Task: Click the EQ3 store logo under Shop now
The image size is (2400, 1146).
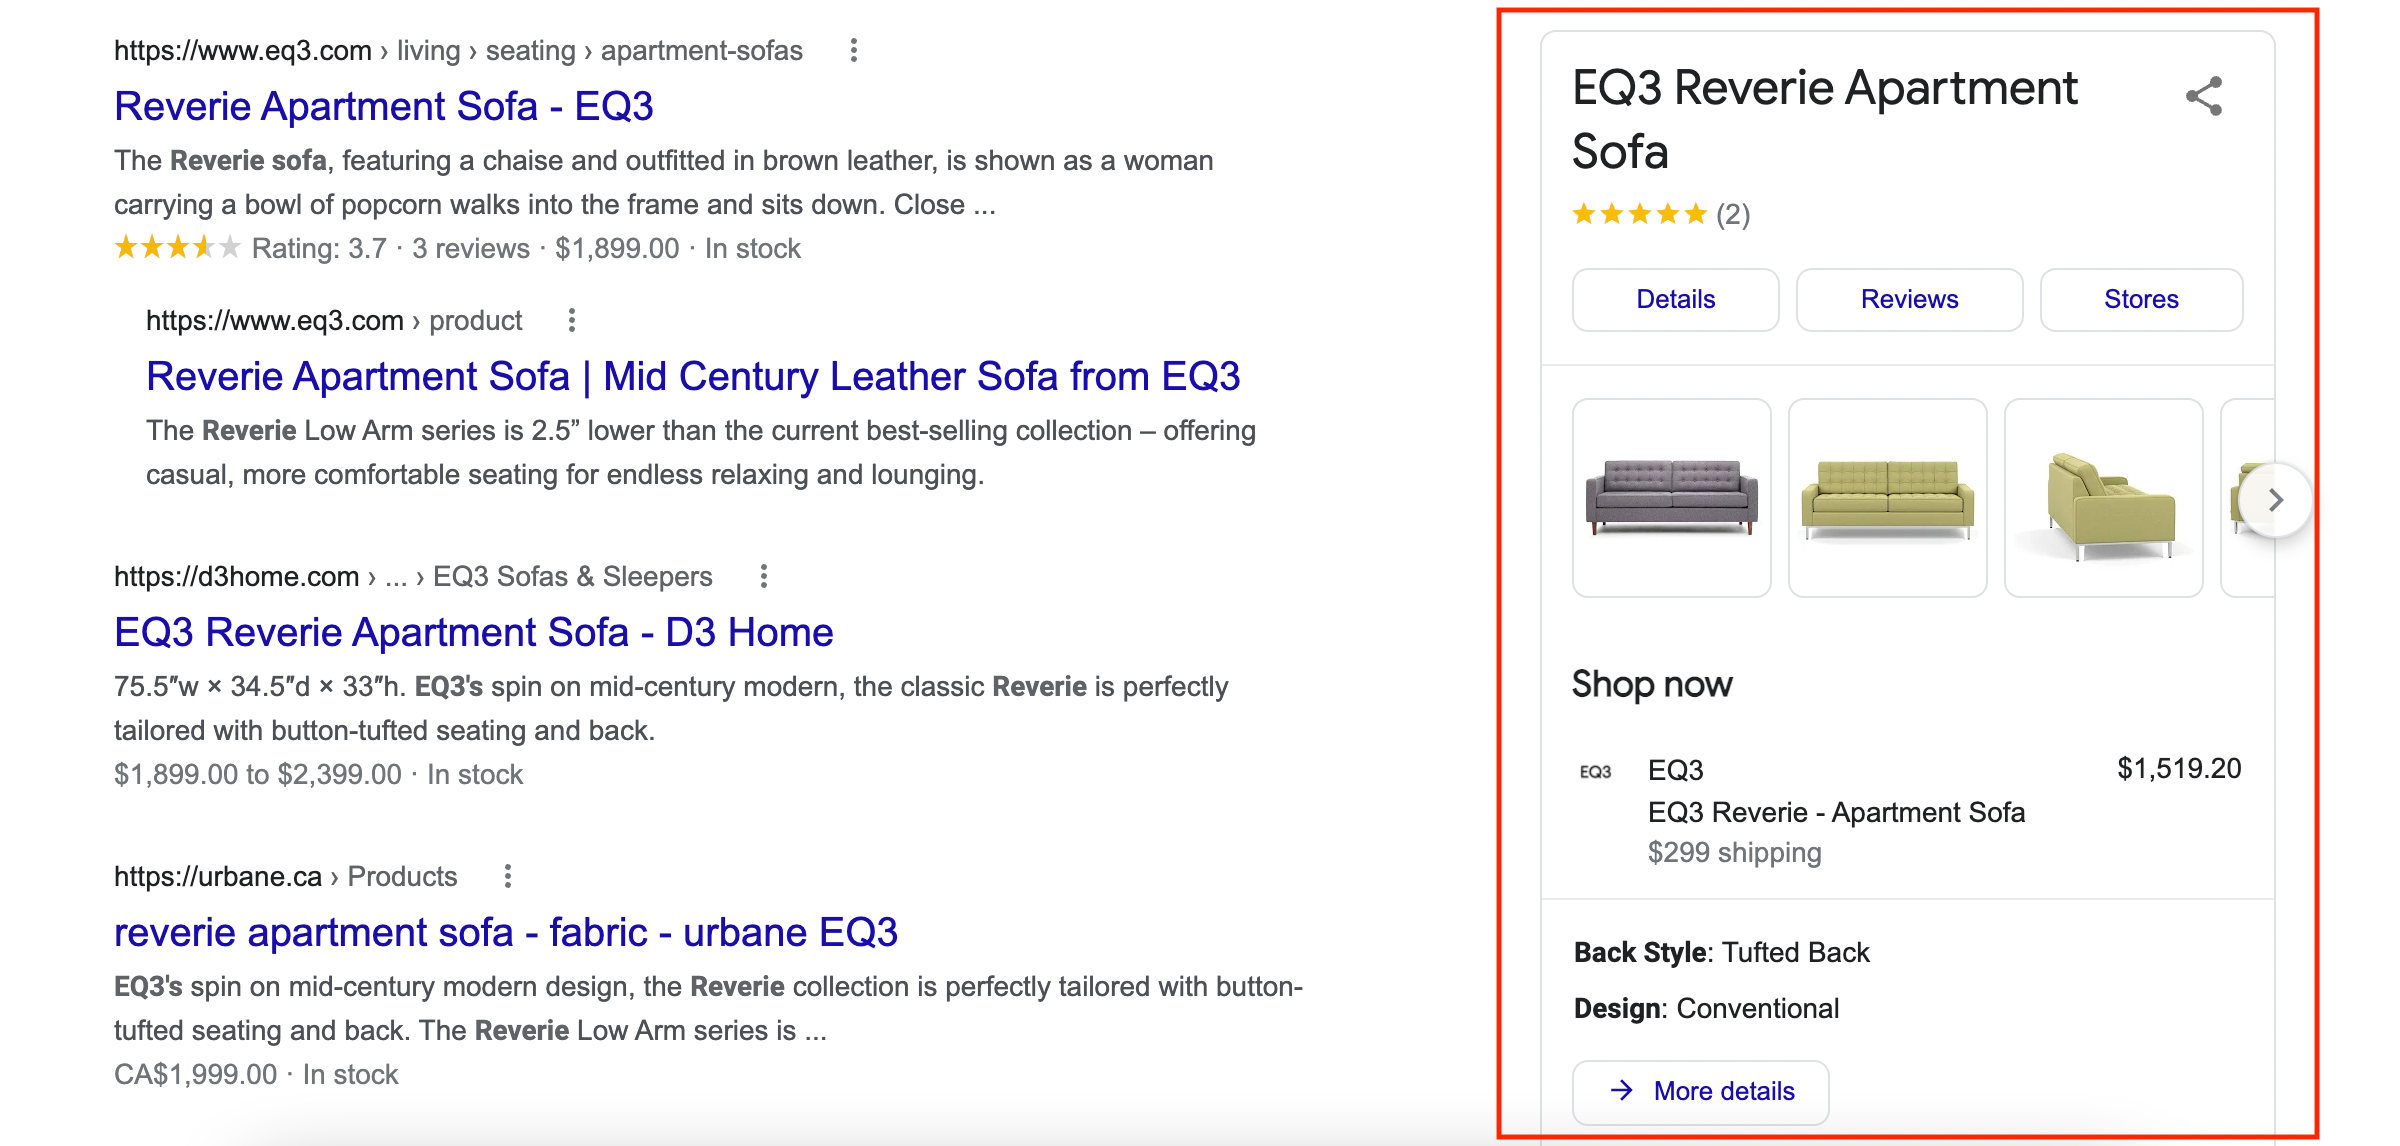Action: pos(1595,771)
